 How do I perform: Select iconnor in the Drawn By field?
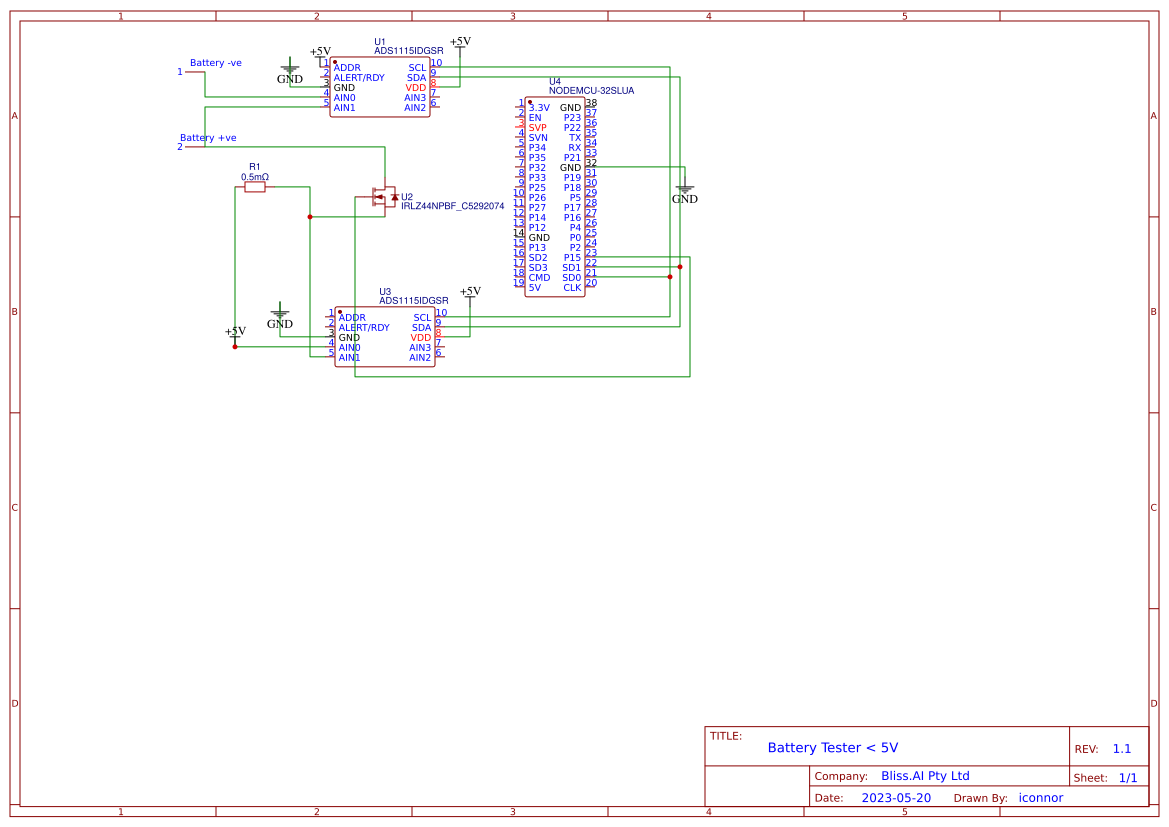(1040, 797)
